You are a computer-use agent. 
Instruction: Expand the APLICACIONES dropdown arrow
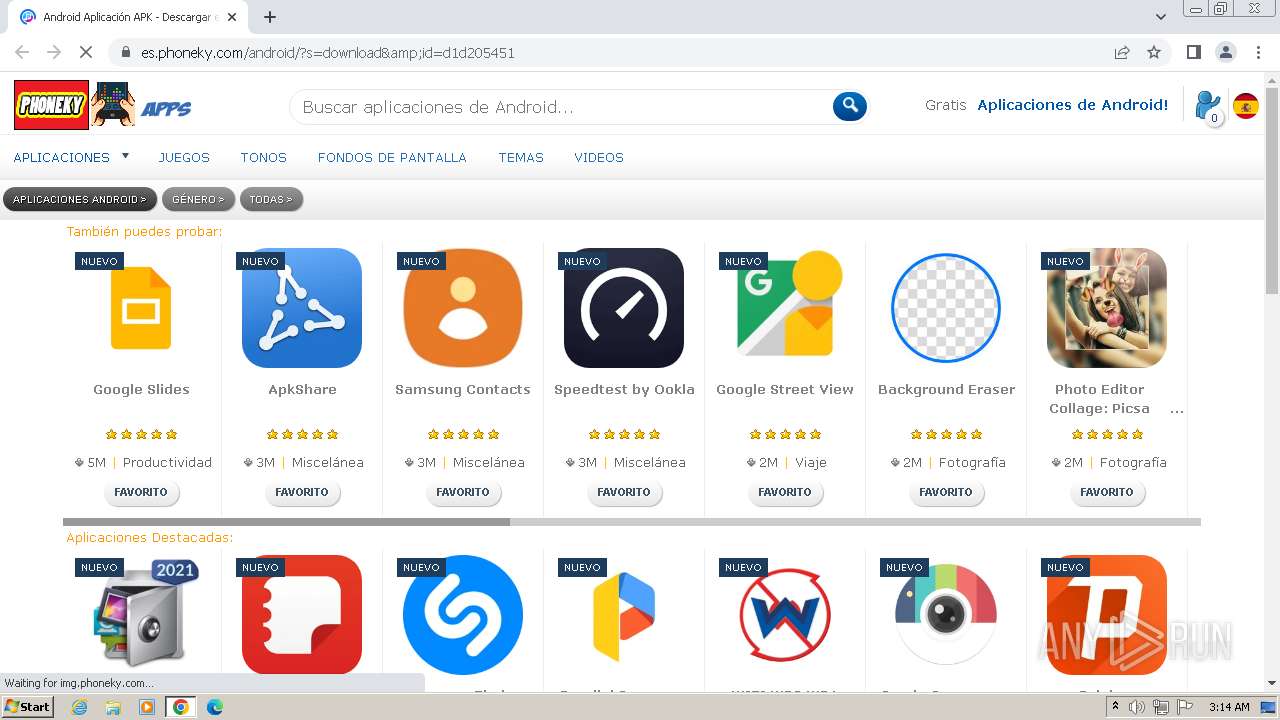[125, 156]
